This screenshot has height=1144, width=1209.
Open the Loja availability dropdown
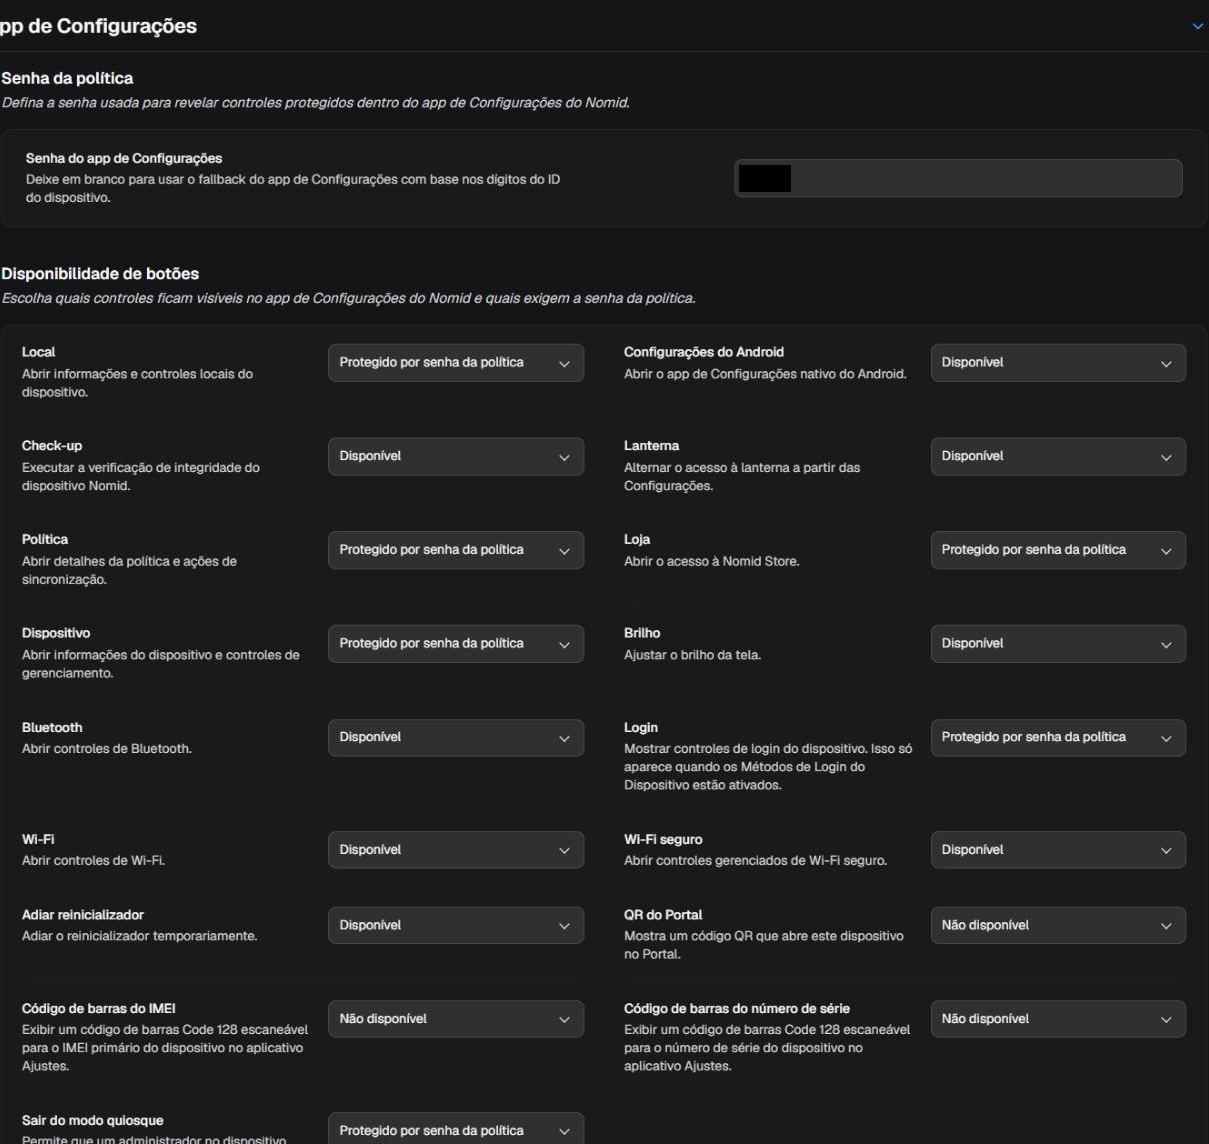[1058, 550]
